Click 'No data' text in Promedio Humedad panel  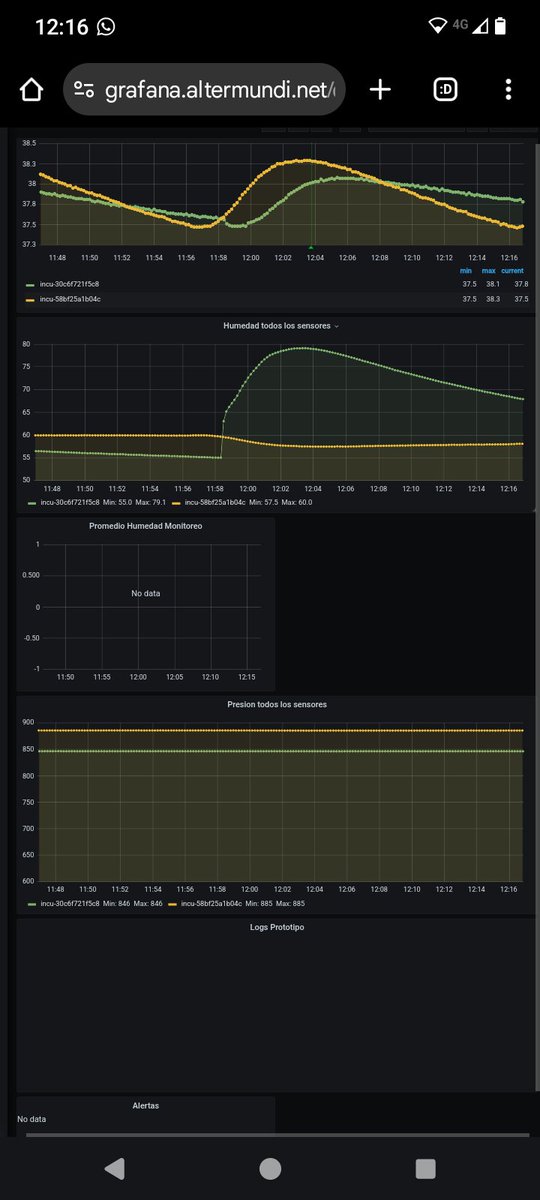point(146,593)
